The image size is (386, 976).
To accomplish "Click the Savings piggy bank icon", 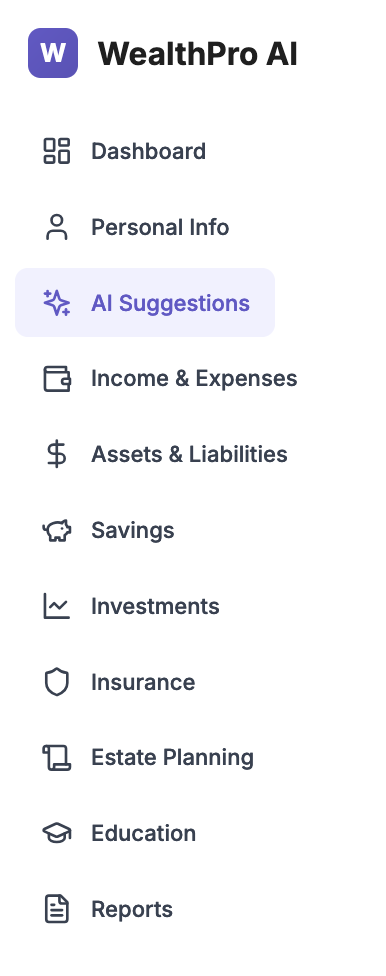I will click(57, 530).
